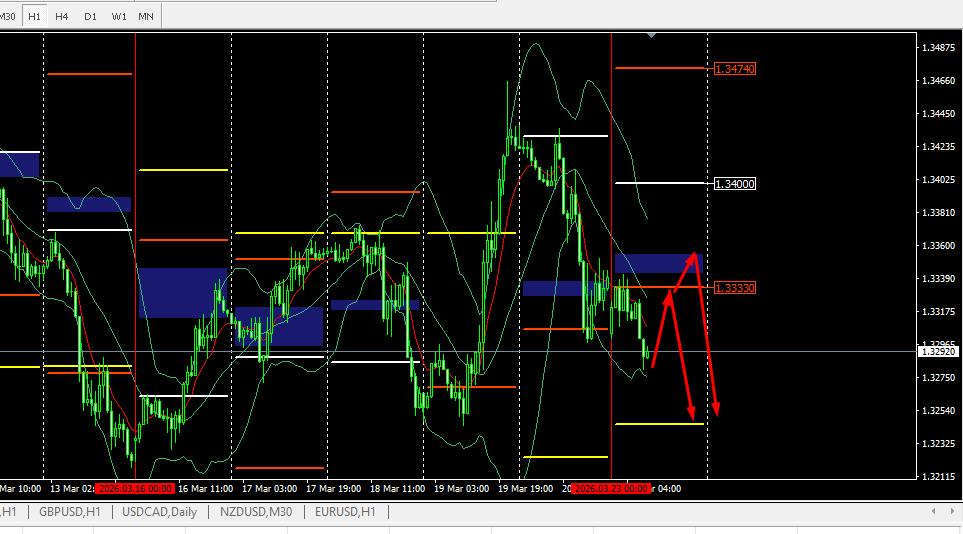Click 1.33600 on the price axis
The width and height of the screenshot is (963, 534).
point(938,246)
